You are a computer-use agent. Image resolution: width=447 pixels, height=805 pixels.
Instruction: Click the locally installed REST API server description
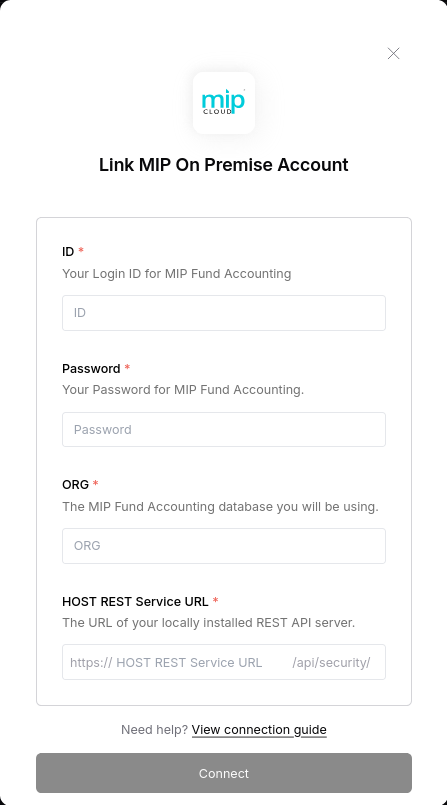tap(209, 623)
